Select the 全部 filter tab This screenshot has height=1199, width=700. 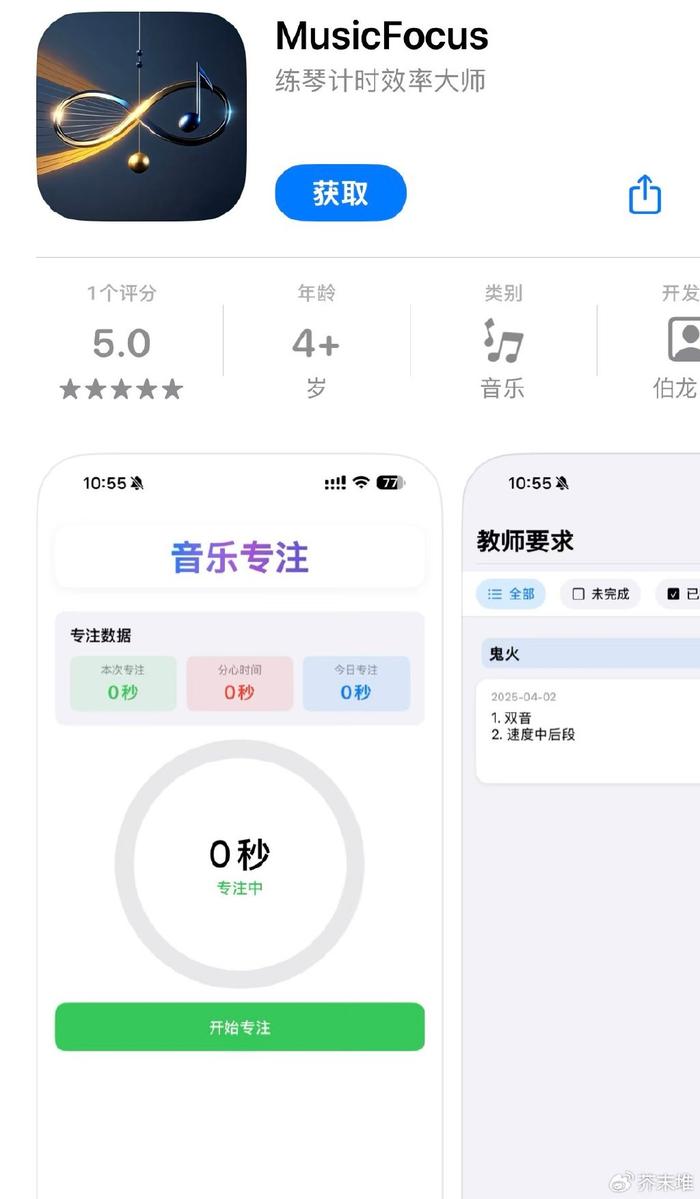[x=511, y=593]
